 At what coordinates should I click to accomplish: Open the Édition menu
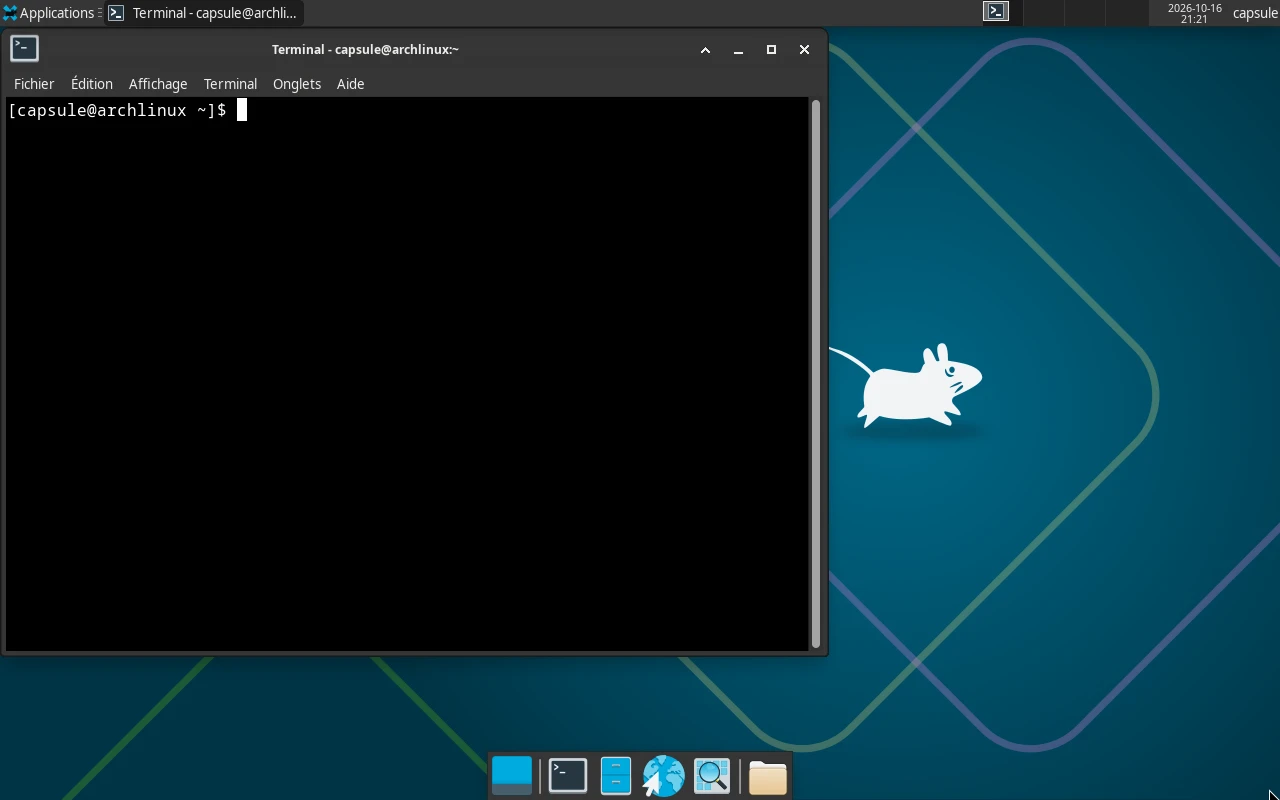click(x=92, y=84)
